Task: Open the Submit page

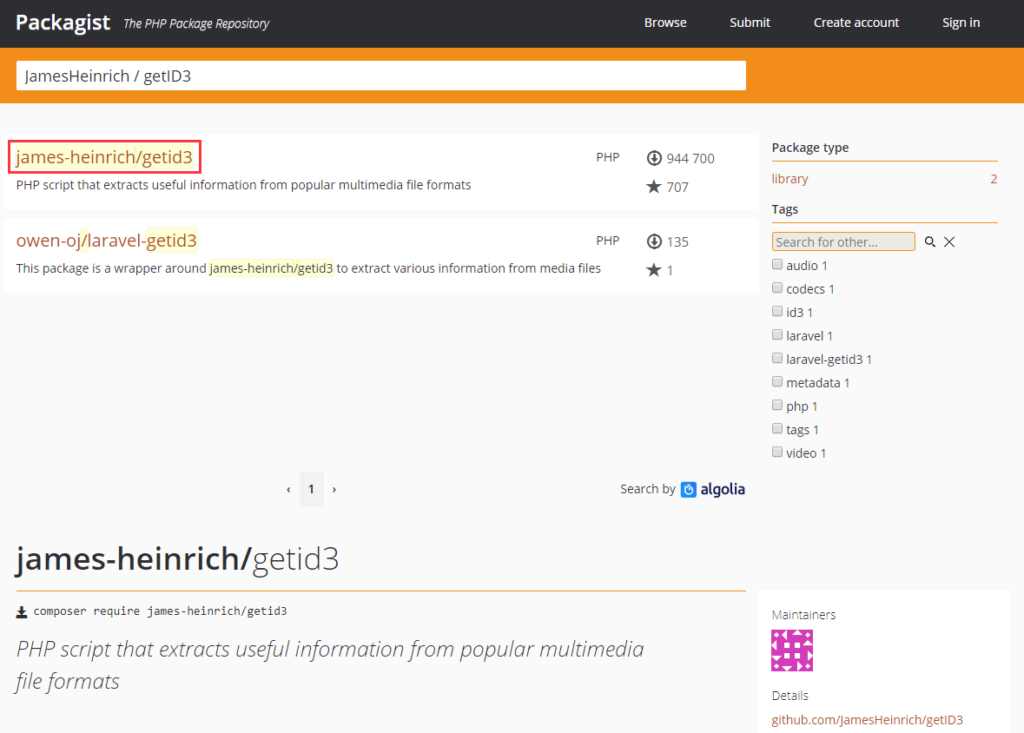Action: pyautogui.click(x=750, y=23)
